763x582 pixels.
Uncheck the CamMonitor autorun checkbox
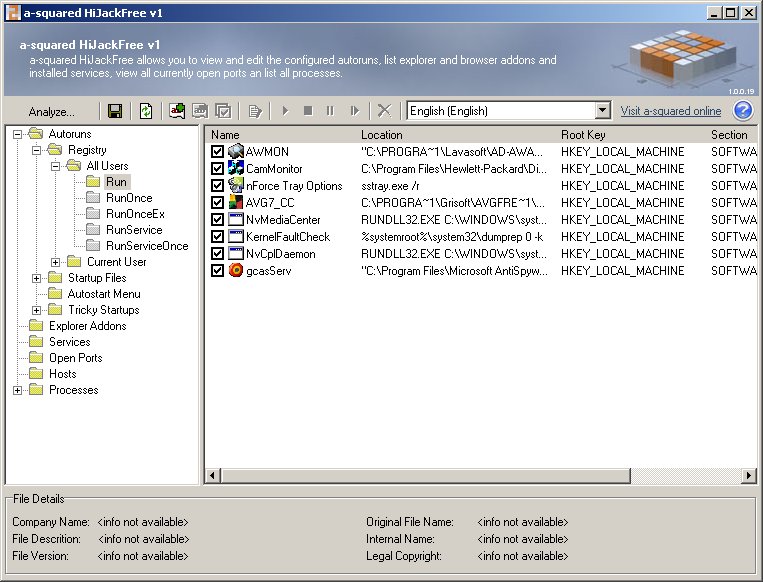pos(218,169)
